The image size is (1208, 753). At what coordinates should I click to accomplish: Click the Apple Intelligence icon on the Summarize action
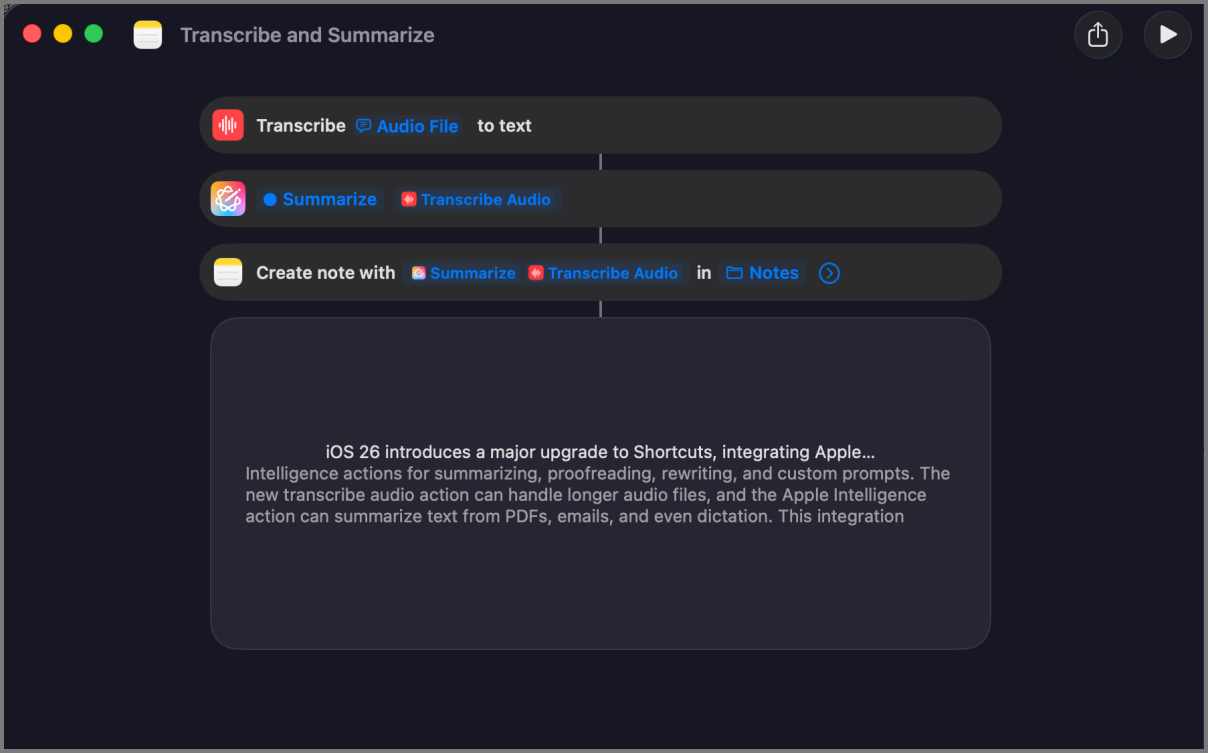coord(228,198)
